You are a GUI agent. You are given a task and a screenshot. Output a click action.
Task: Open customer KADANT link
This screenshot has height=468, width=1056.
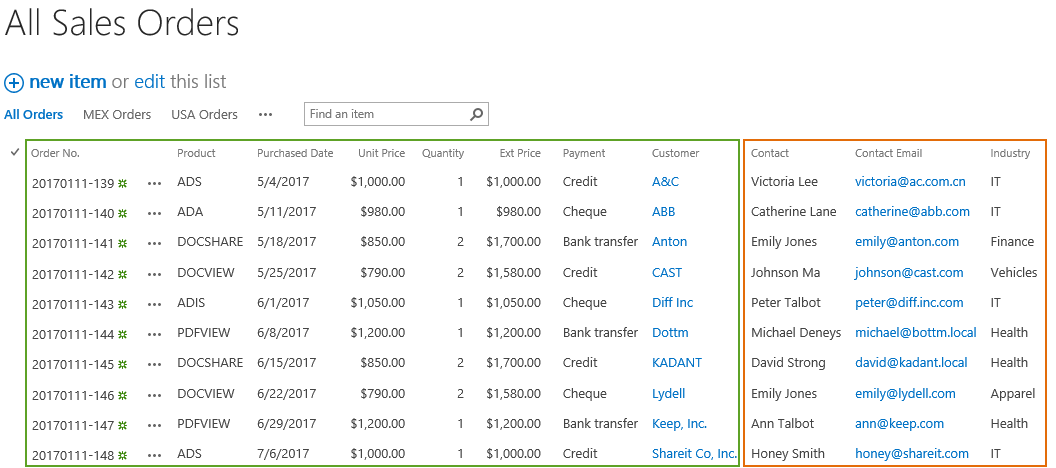(x=677, y=363)
